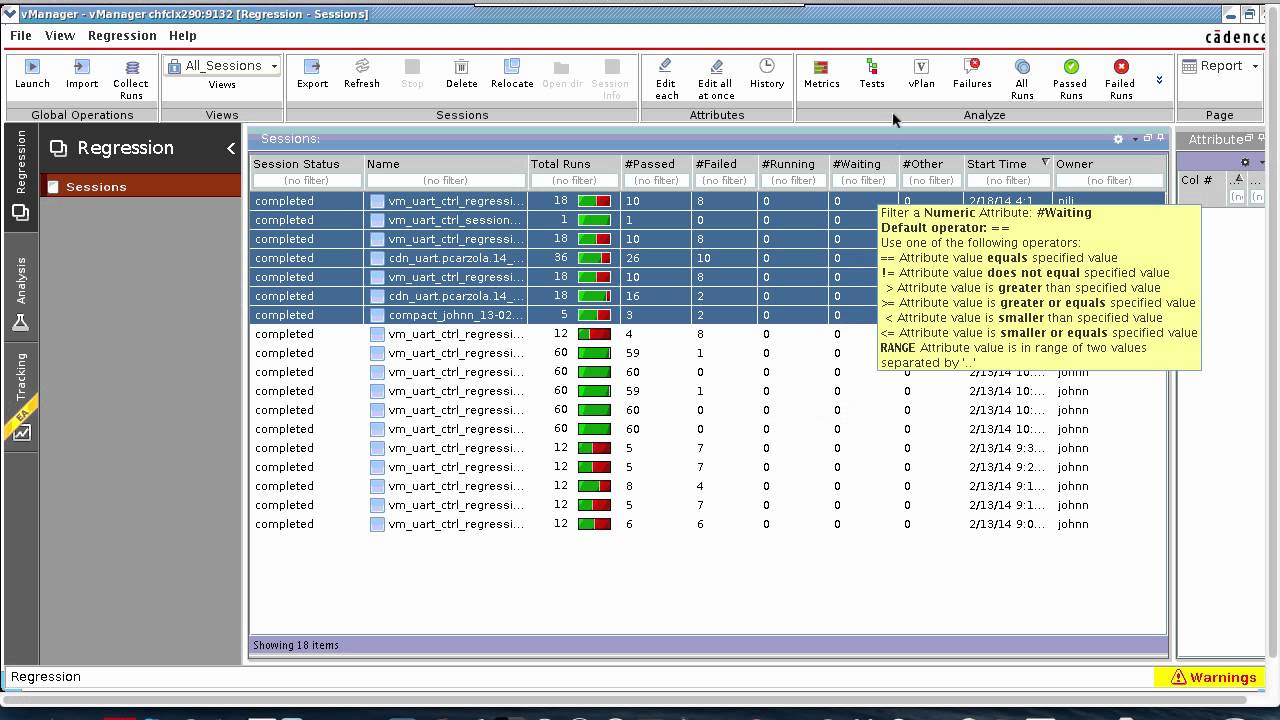Screen dimensions: 1280x720
Task: Select the vm_uart_ctrl_session row
Action: [708, 220]
